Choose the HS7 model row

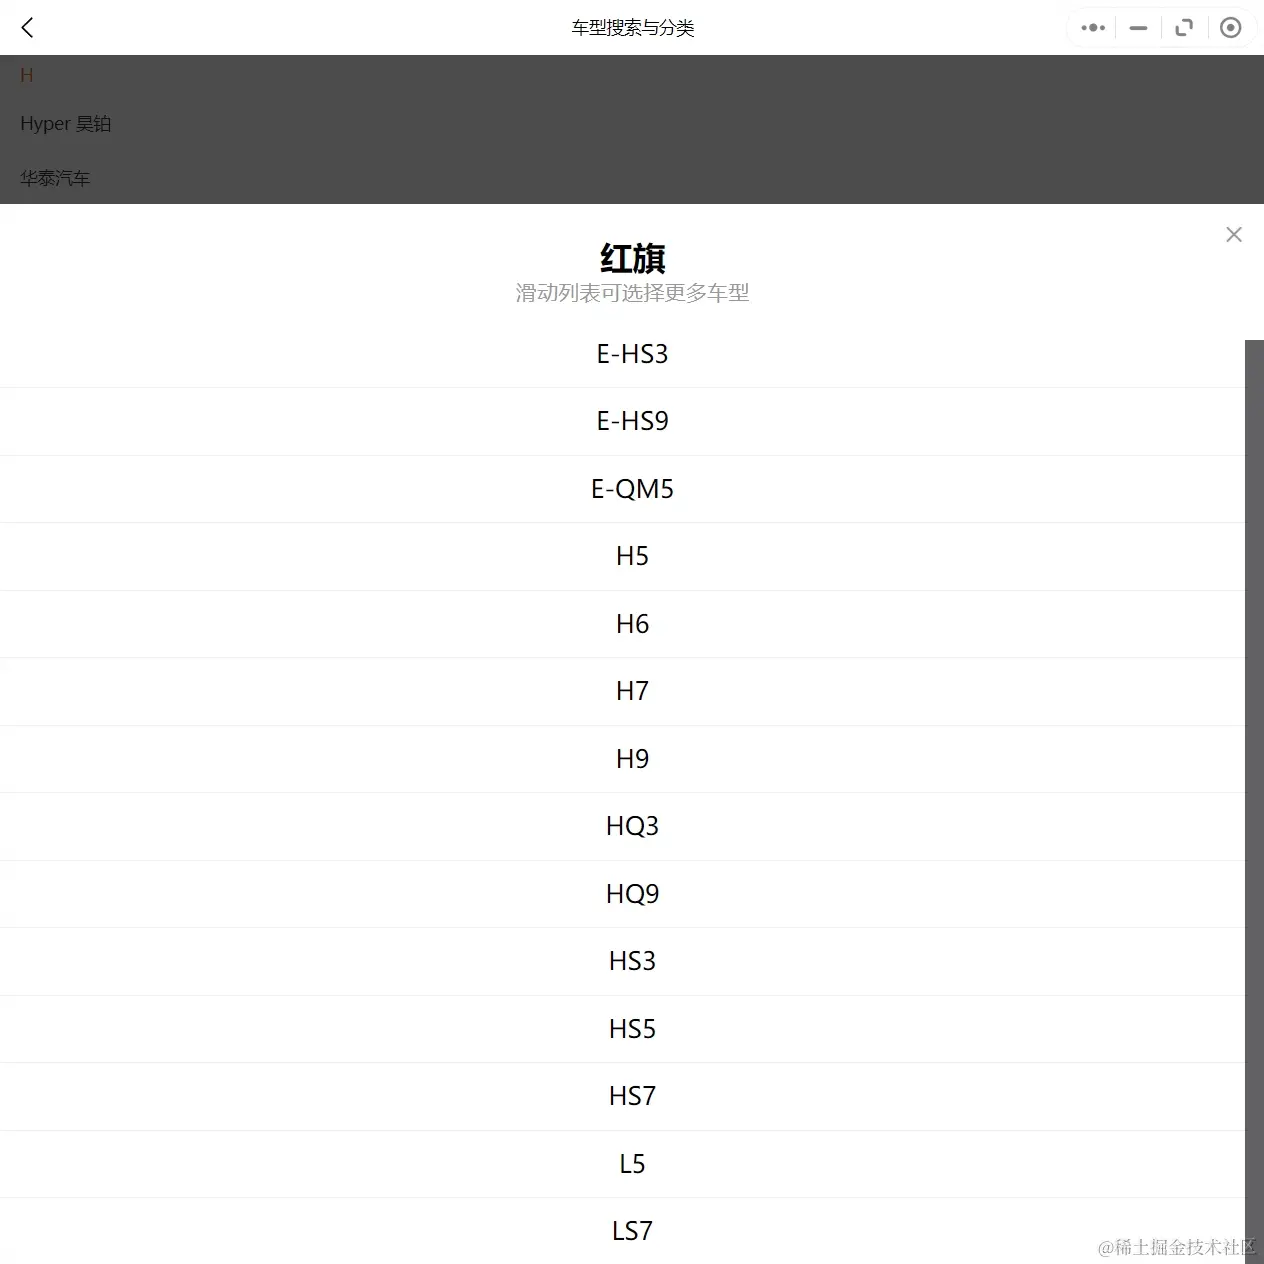point(623,1096)
